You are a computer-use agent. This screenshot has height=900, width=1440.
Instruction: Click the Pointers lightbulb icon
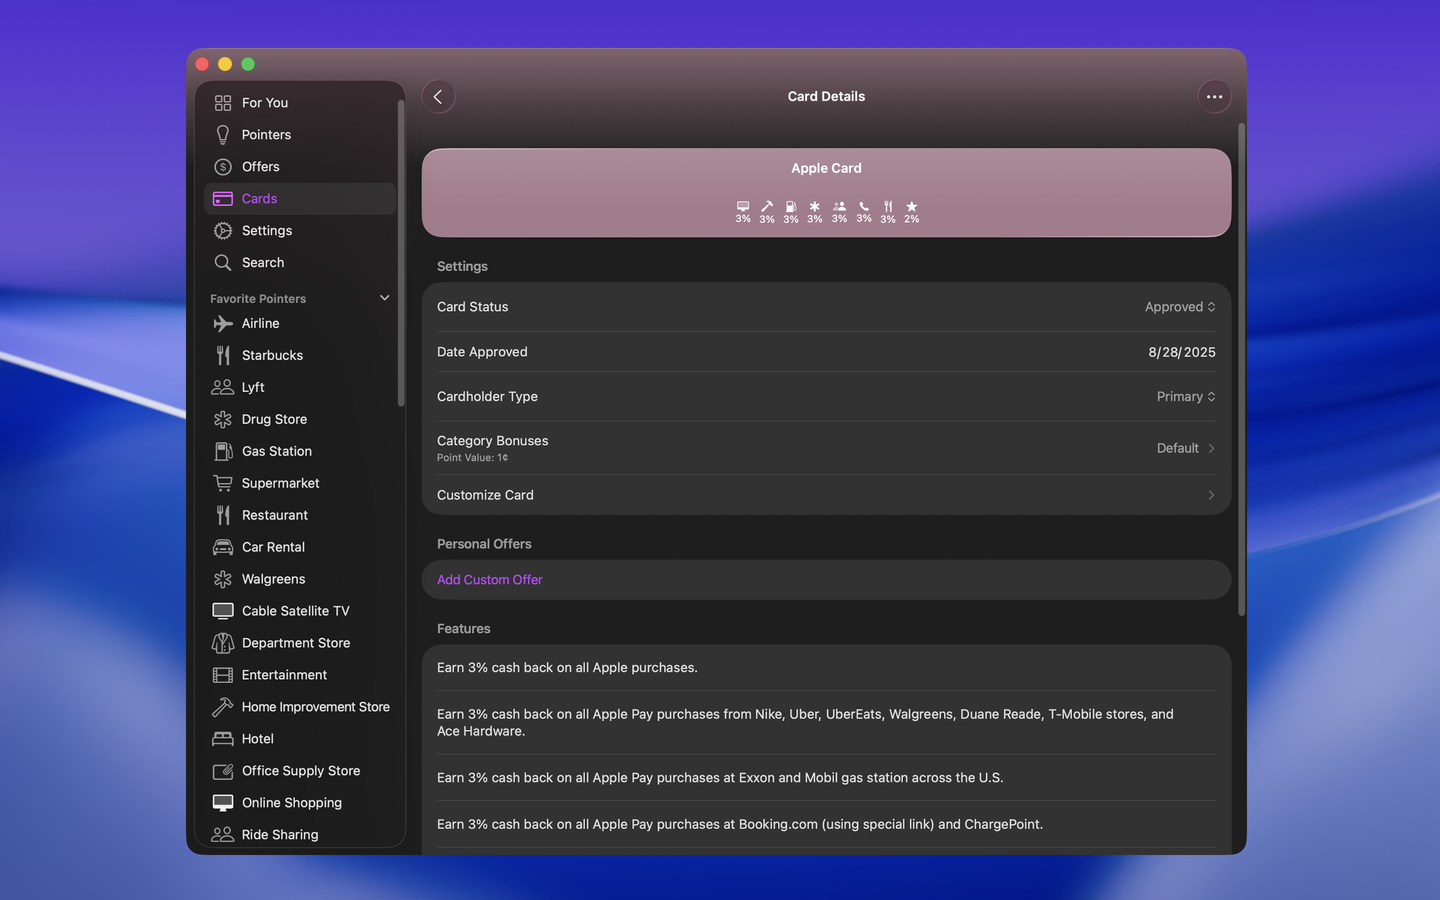coord(223,135)
